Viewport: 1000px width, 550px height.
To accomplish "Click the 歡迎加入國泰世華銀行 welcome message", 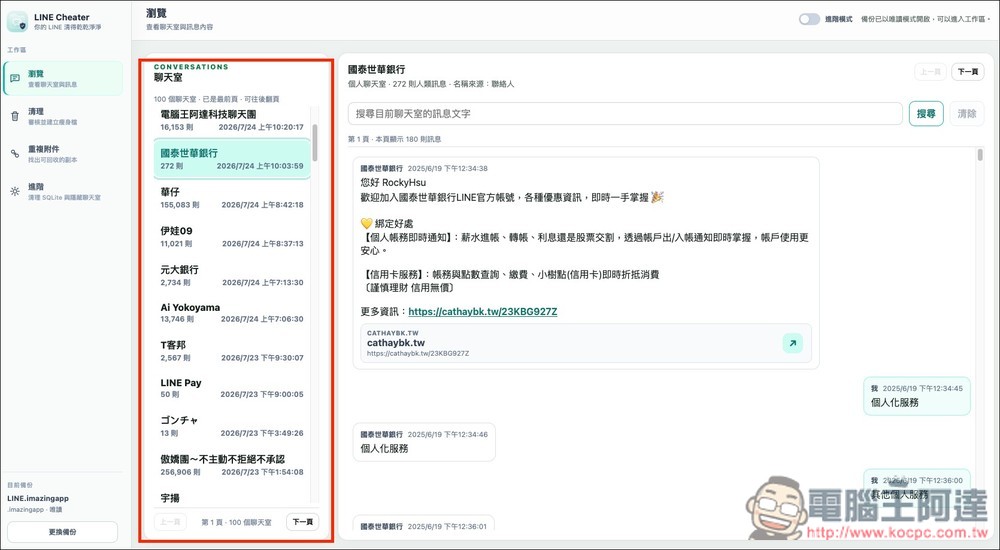I will (x=586, y=263).
